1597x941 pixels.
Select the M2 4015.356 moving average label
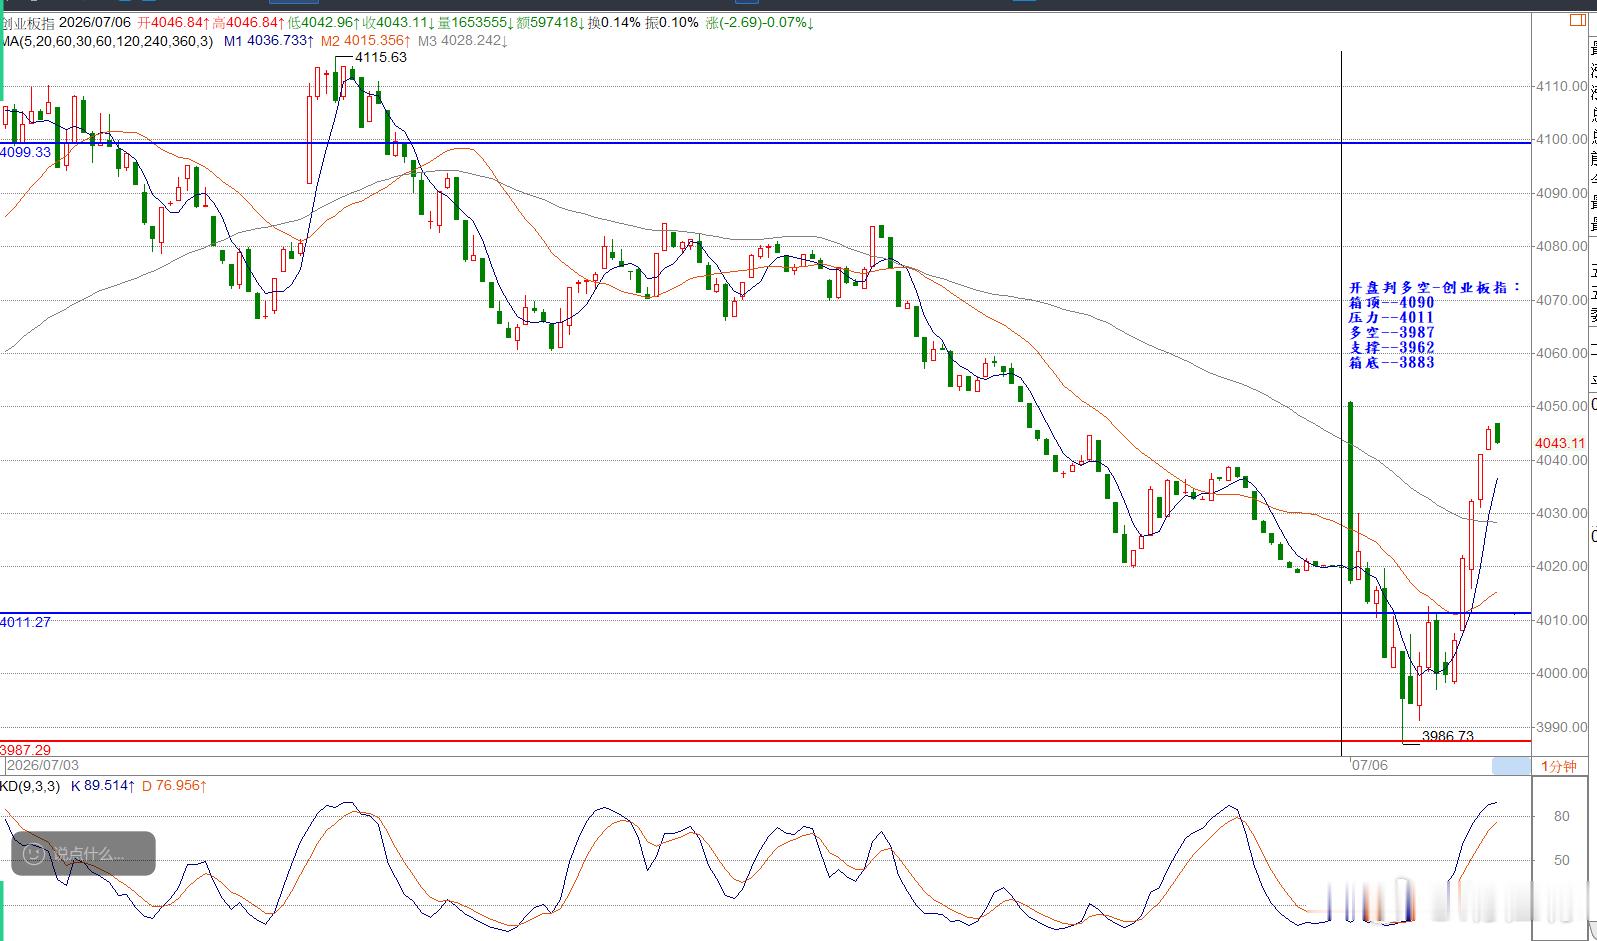(365, 41)
